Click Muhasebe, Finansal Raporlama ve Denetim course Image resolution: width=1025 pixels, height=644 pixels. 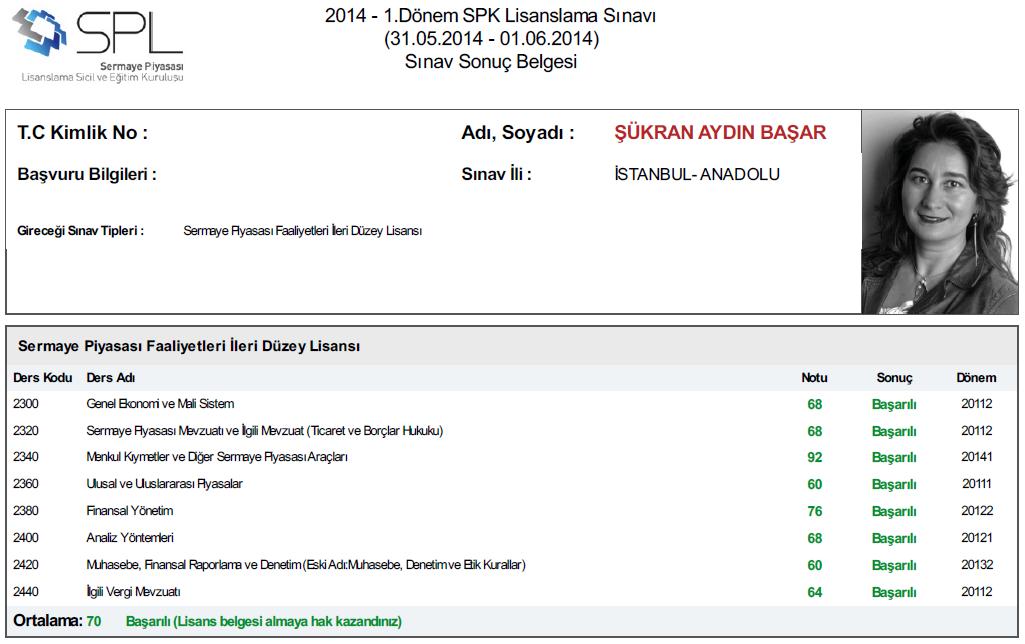306,565
